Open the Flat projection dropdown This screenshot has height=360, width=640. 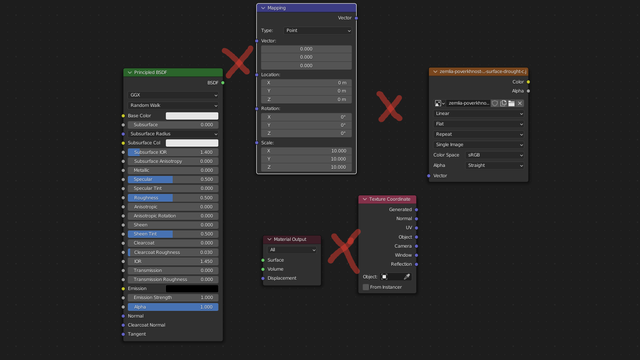point(478,124)
